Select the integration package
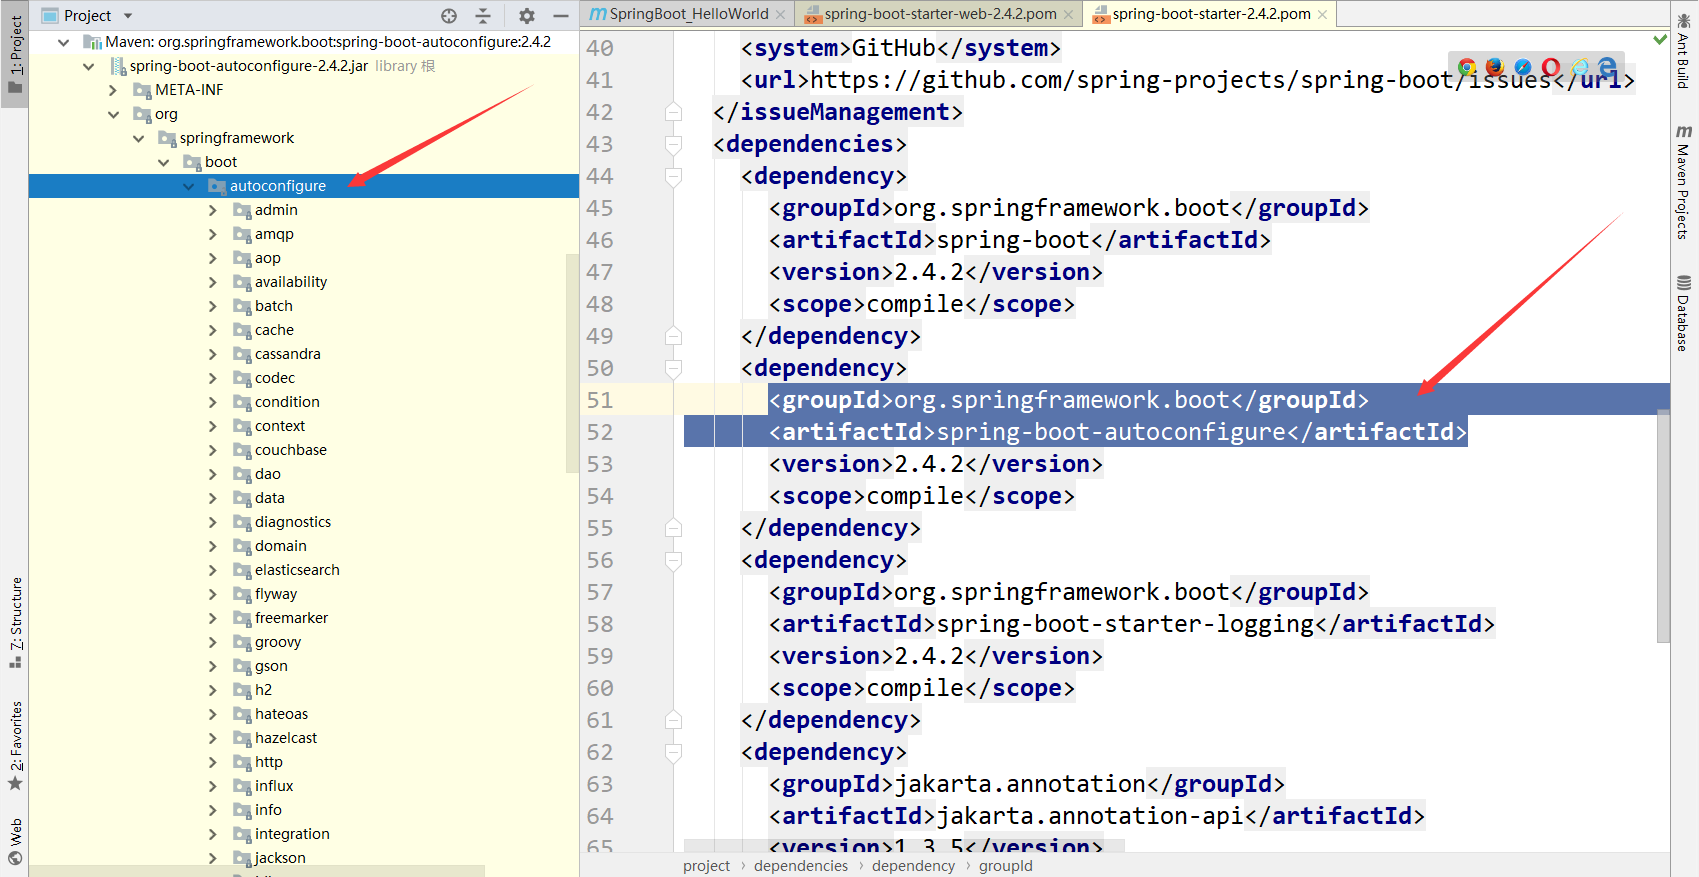The width and height of the screenshot is (1699, 877). 292,834
